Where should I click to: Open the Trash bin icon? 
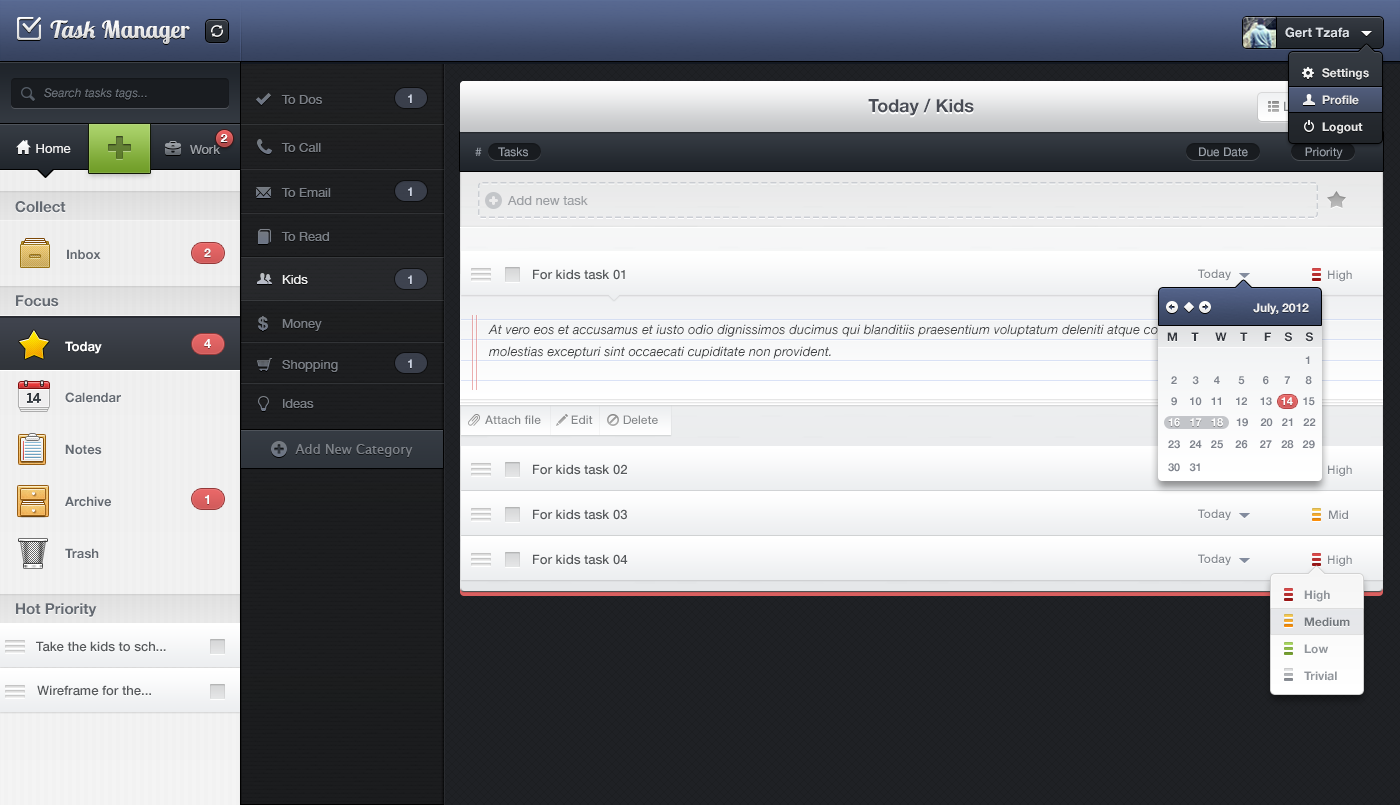click(33, 553)
